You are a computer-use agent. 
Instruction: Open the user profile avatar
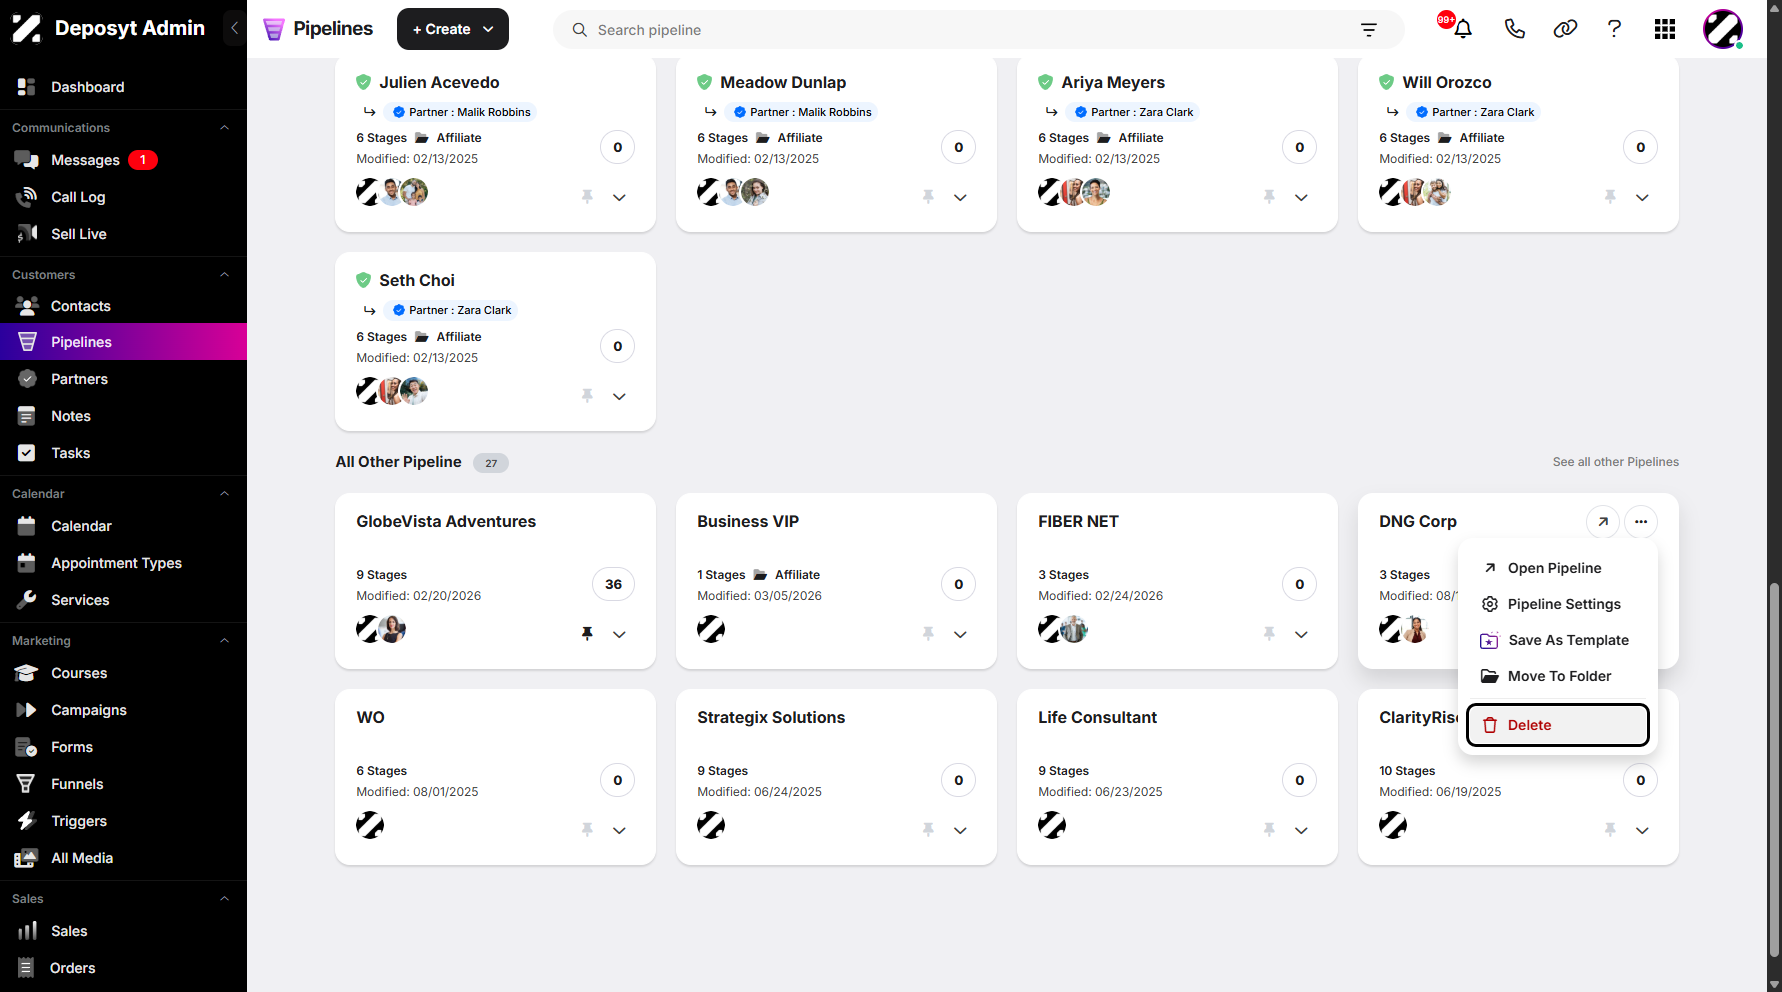1723,29
